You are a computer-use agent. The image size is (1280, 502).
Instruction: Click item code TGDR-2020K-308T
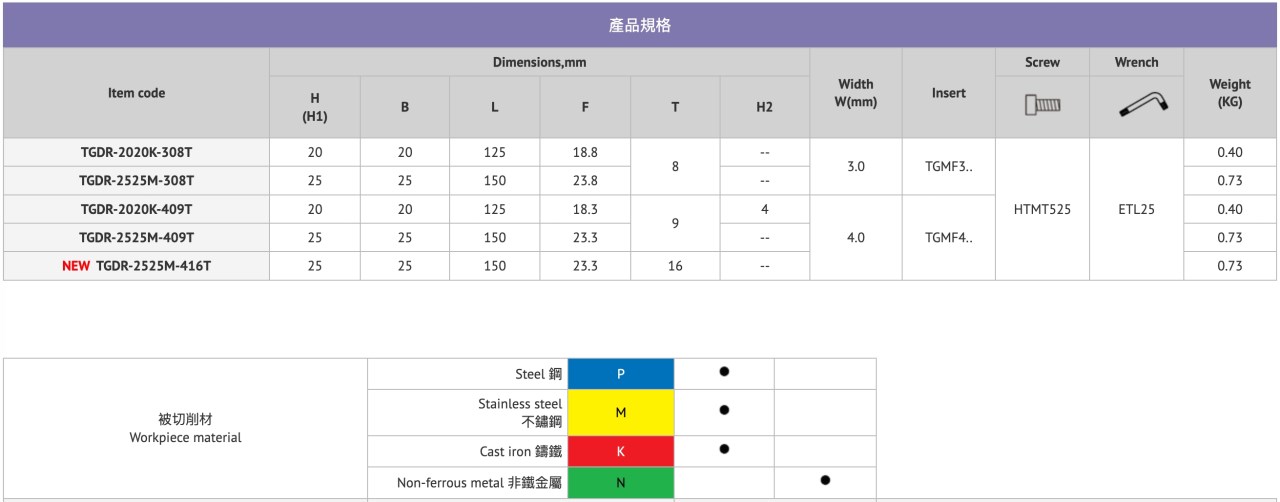coord(136,153)
